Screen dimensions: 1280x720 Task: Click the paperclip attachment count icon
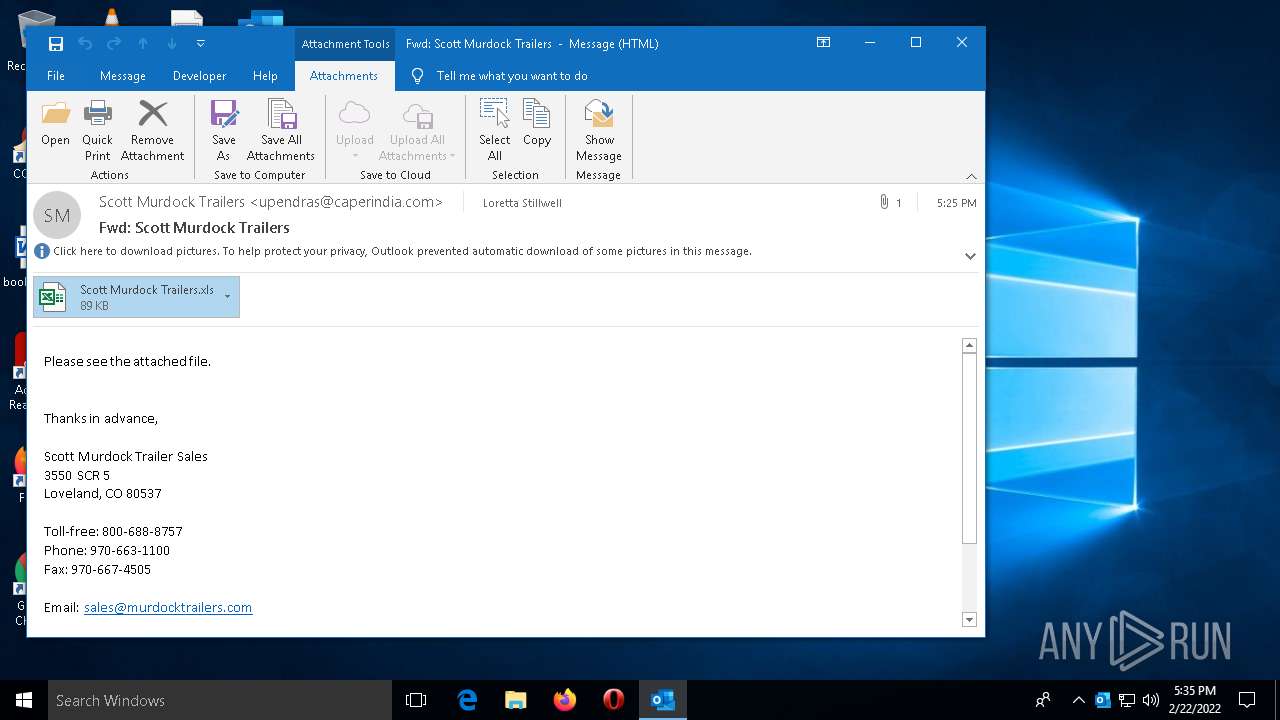(884, 202)
